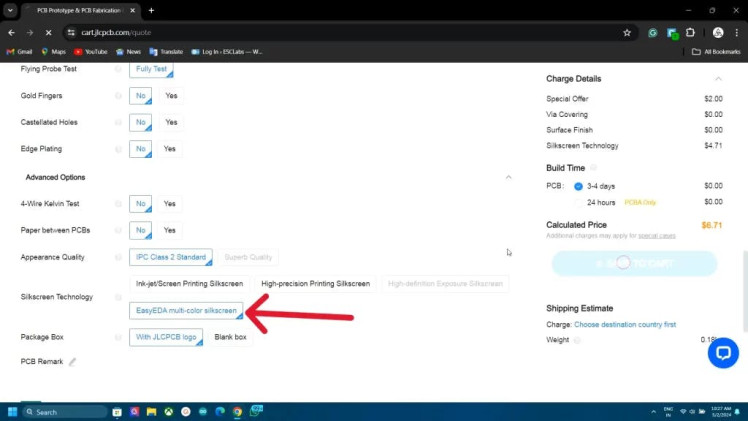Edit PCB Remark with pencil icon

pyautogui.click(x=72, y=362)
